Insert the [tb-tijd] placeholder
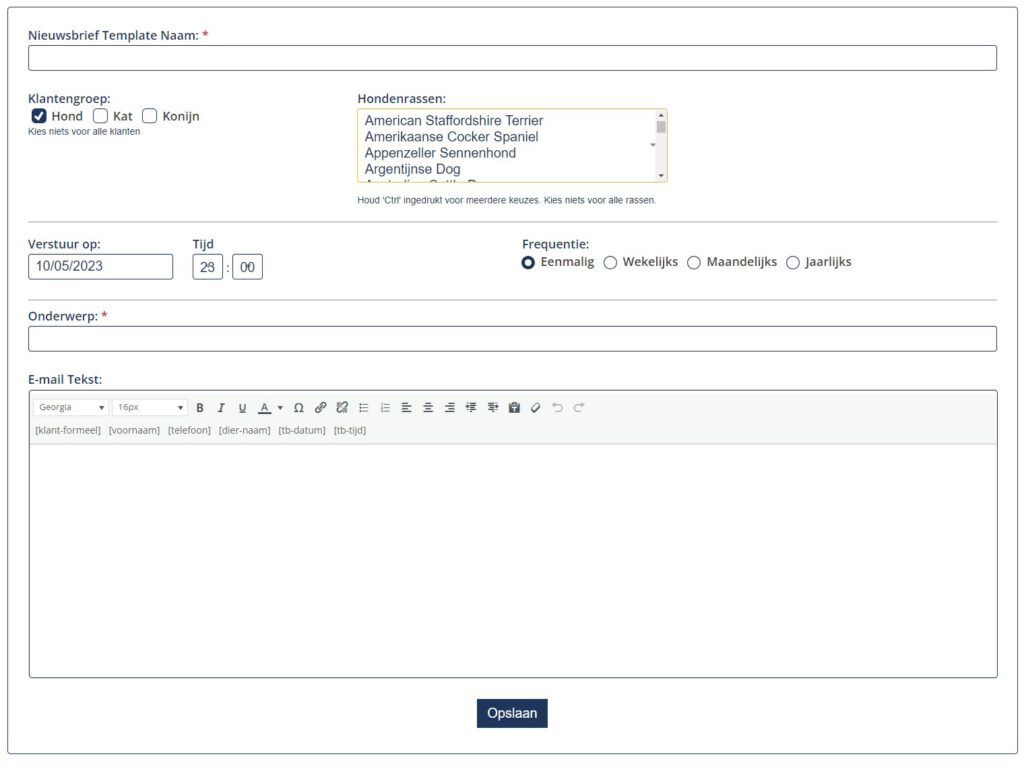1024x771 pixels. pos(349,430)
